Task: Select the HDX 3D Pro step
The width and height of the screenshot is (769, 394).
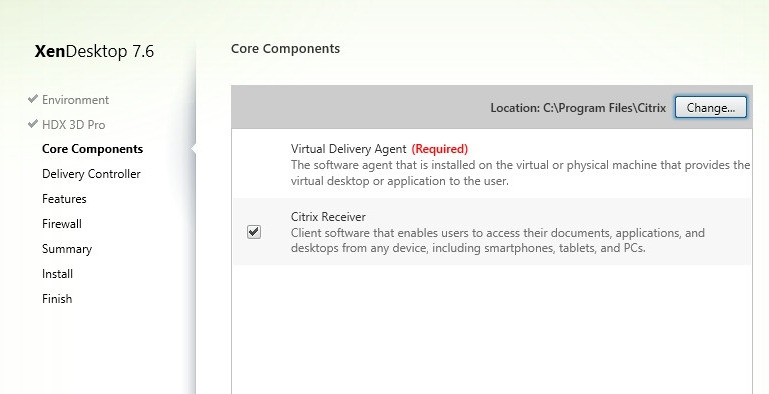Action: pyautogui.click(x=74, y=125)
